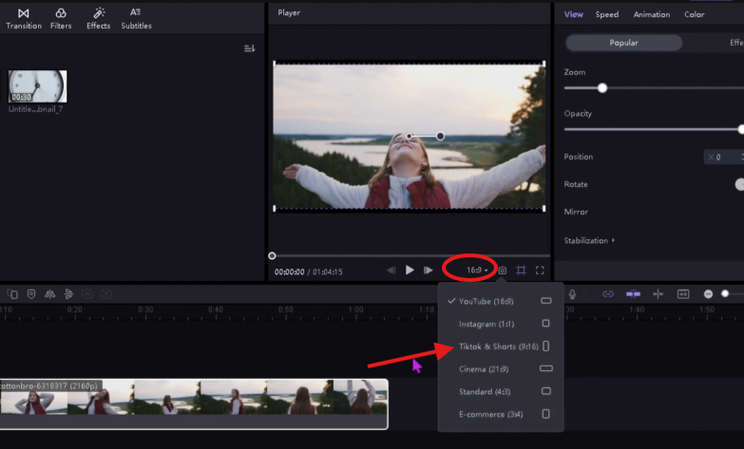Switch to the Color tab
This screenshot has width=744, height=449.
coord(694,14)
